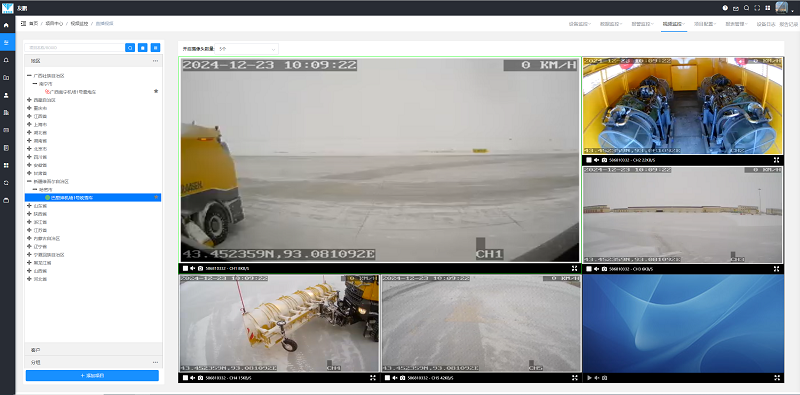Collapse the 广西壮族自治区 region node
This screenshot has width=800, height=395.
tap(29, 76)
